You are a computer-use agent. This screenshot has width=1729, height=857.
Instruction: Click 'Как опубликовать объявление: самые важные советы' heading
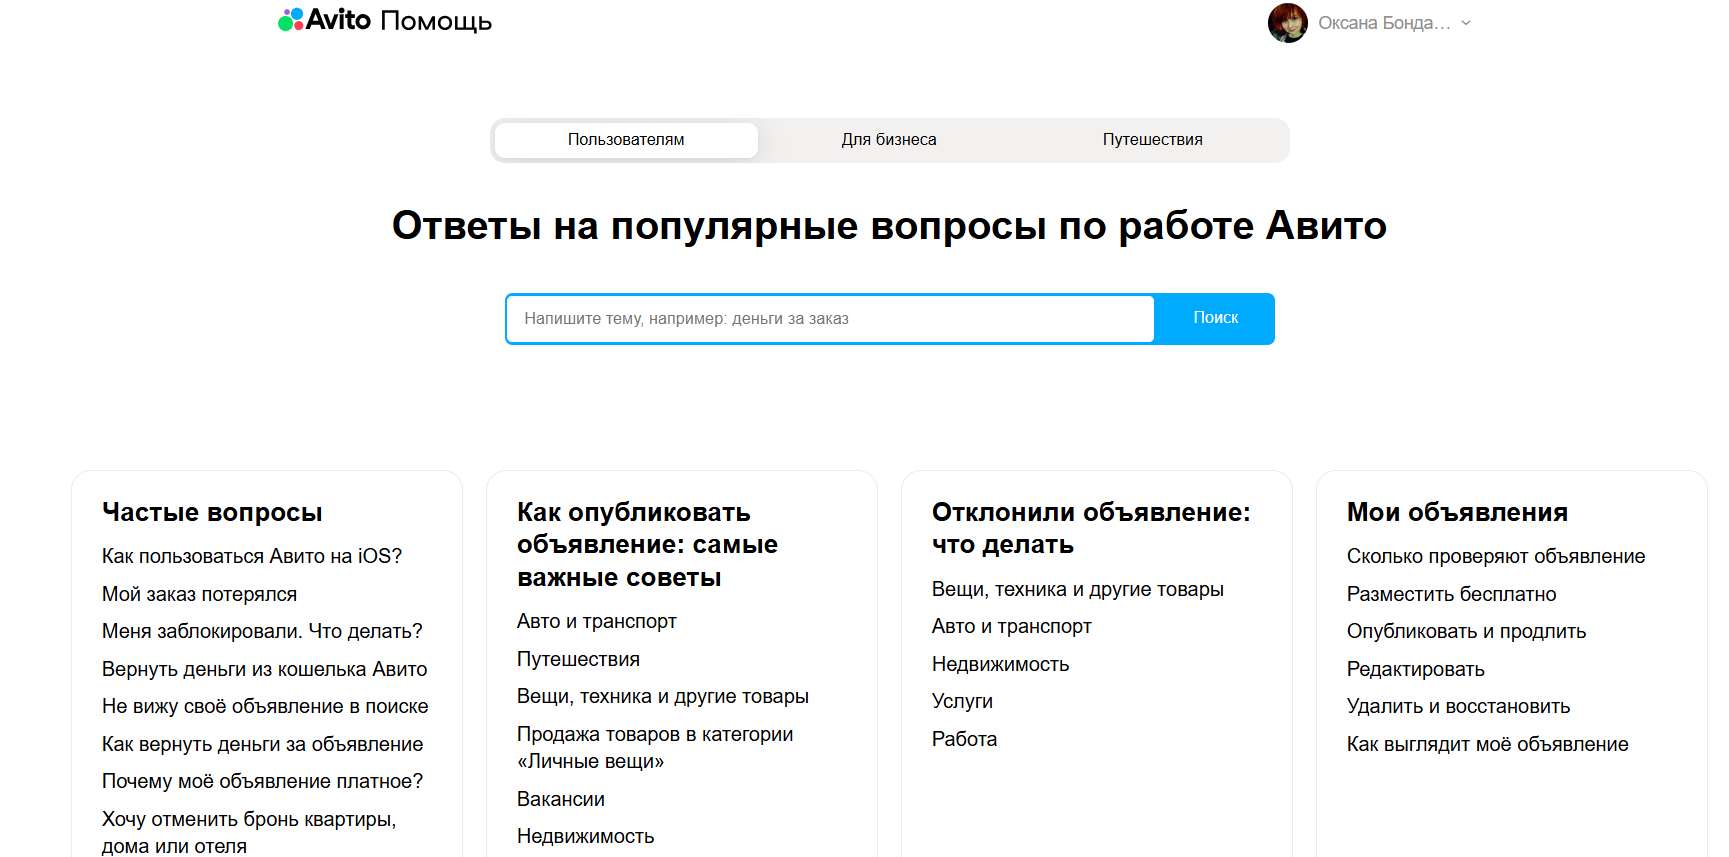[648, 545]
